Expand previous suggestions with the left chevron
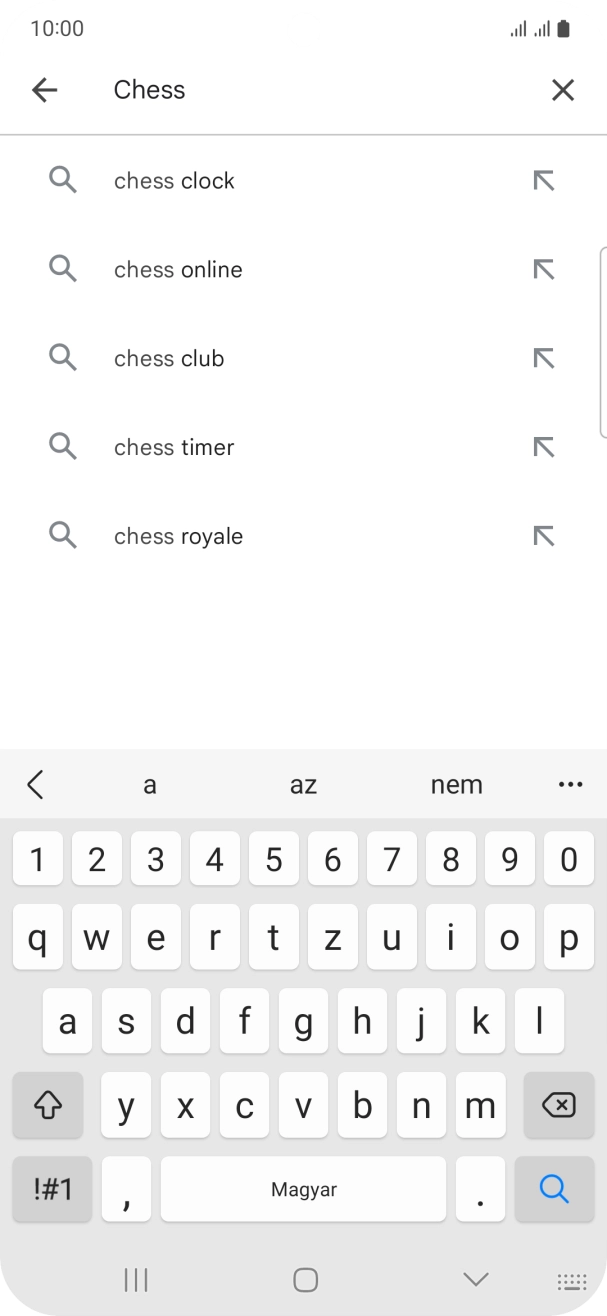607x1316 pixels. pyautogui.click(x=36, y=784)
